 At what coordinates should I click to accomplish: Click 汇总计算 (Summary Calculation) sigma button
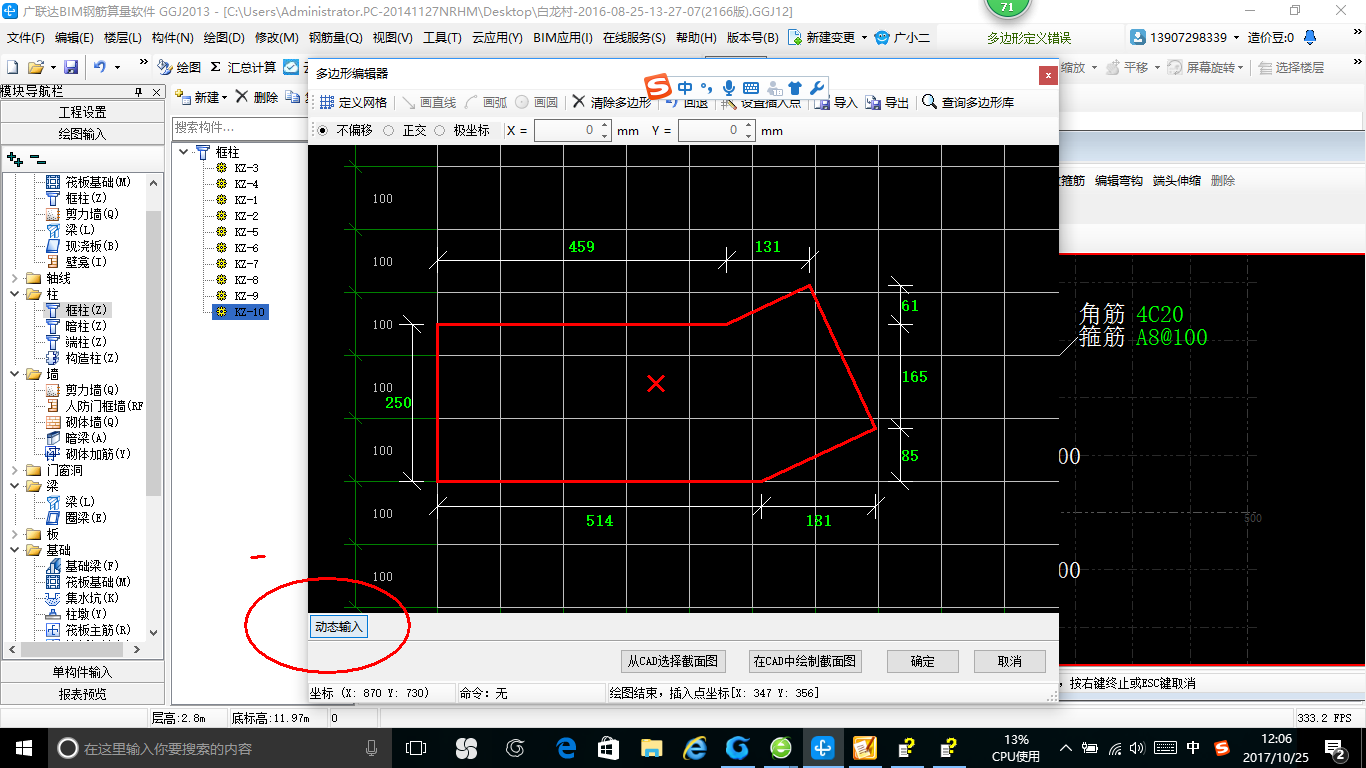(243, 67)
